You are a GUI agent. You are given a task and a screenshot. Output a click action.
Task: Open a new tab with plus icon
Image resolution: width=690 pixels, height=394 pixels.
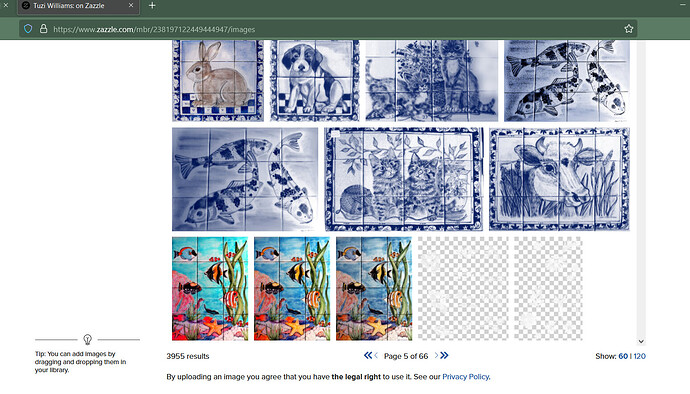[x=152, y=6]
